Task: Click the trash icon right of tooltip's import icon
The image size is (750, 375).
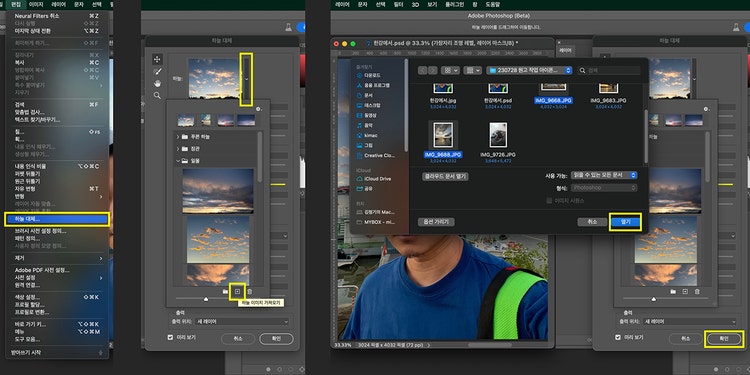Action: 249,291
